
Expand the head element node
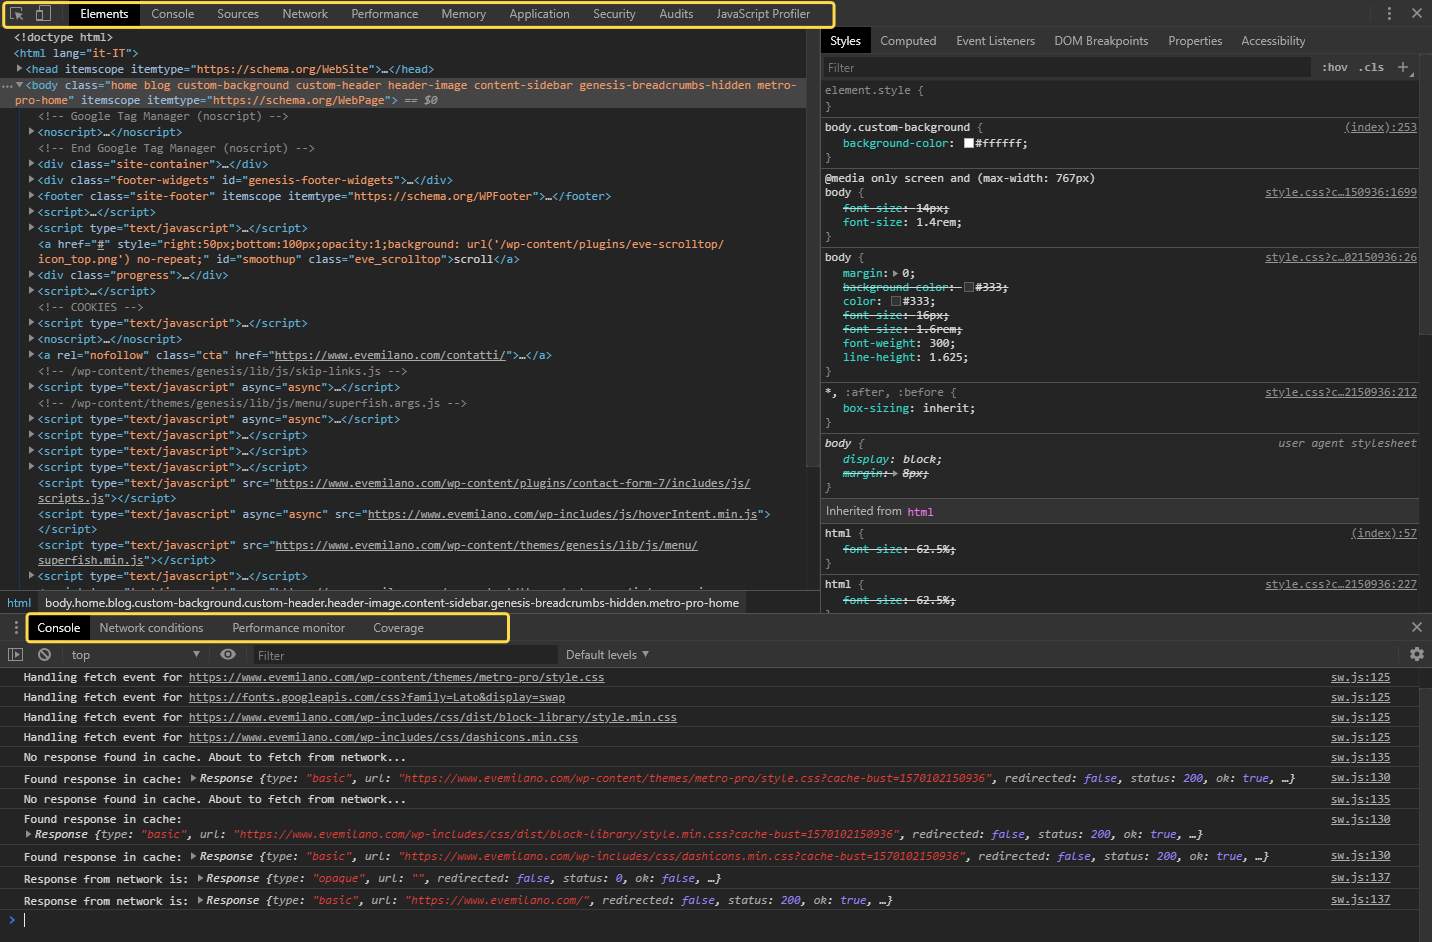tap(19, 69)
